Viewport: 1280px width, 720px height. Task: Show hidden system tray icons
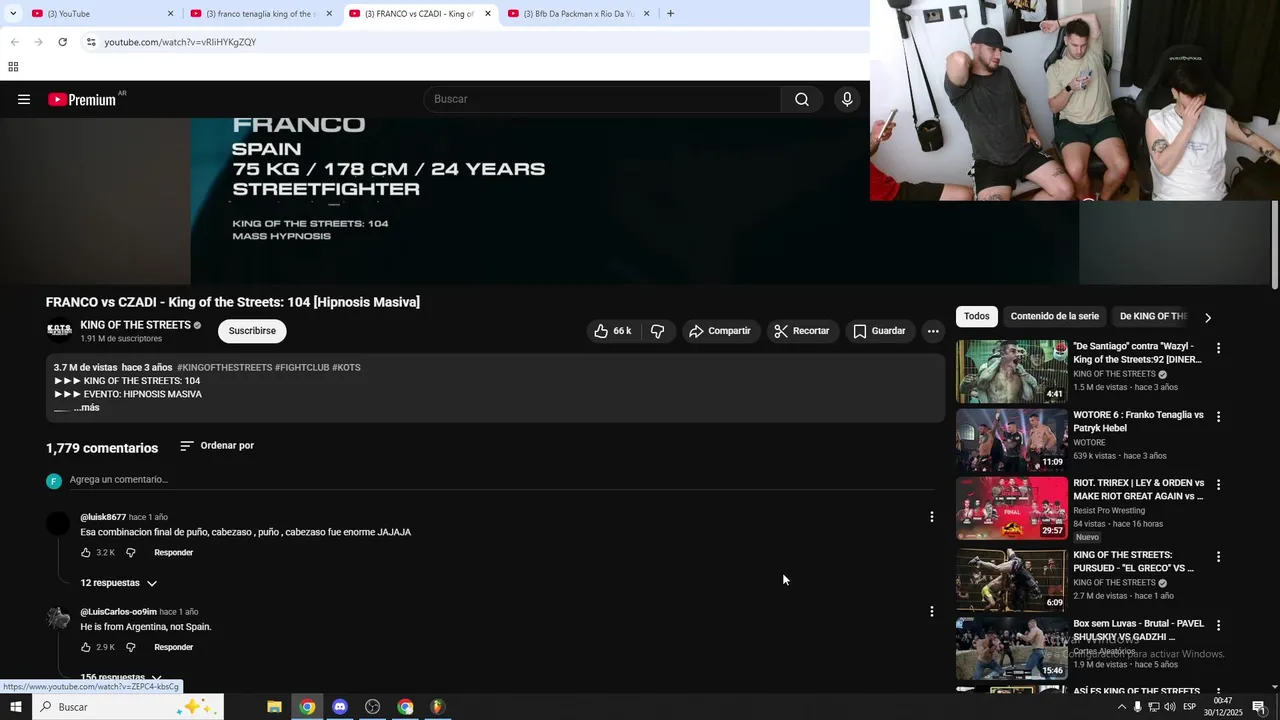pyautogui.click(x=1121, y=707)
